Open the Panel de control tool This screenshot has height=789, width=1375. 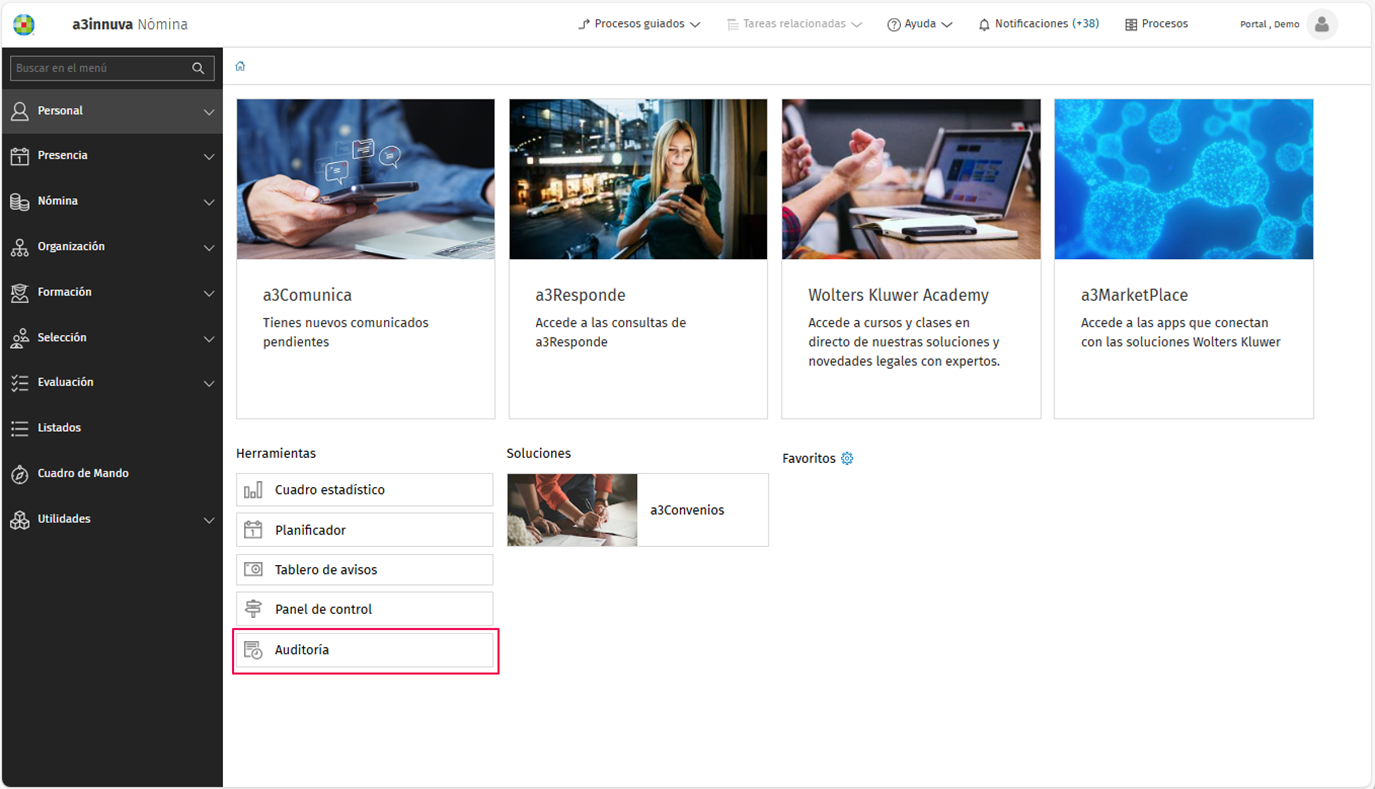tap(365, 609)
